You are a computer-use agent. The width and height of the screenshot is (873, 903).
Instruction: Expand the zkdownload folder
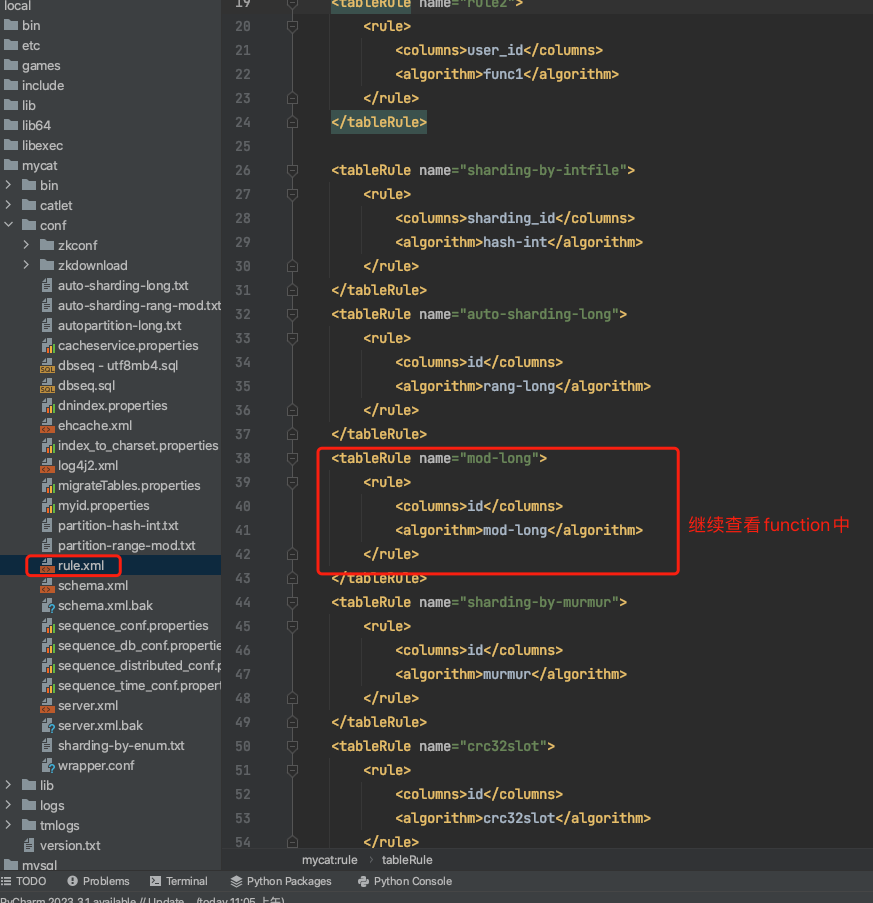coord(27,266)
